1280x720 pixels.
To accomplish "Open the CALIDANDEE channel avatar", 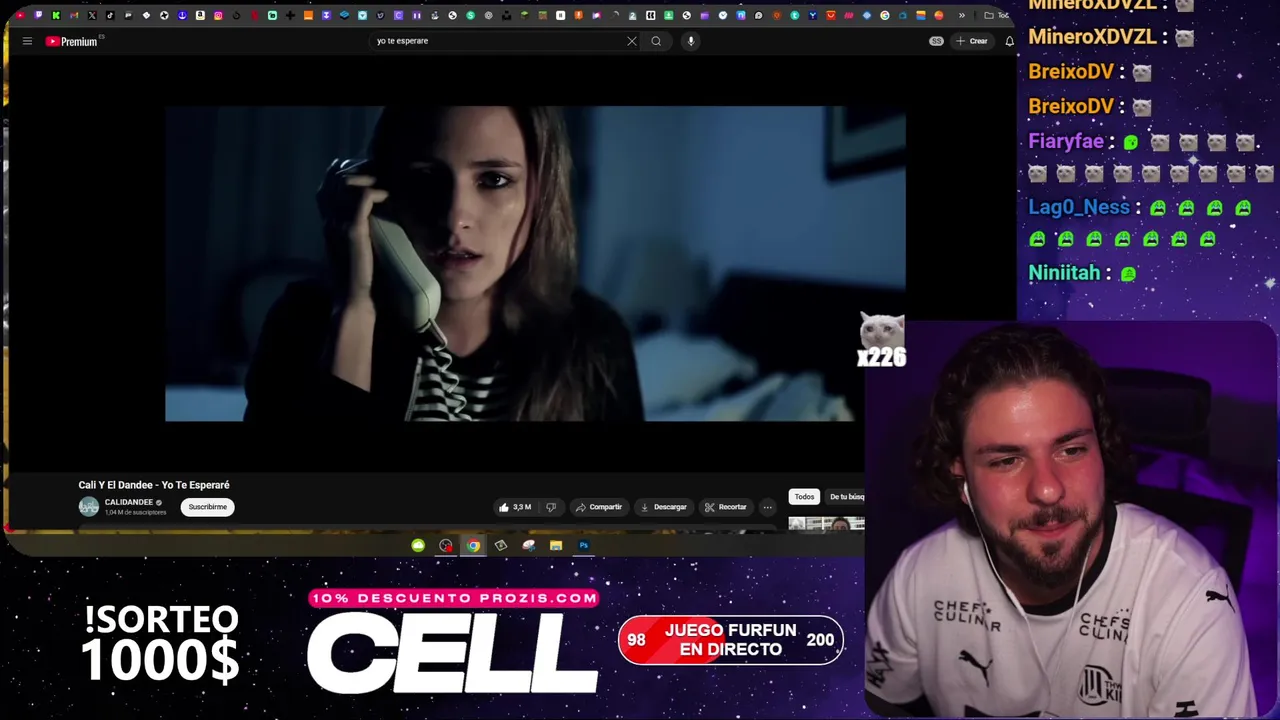I will (x=89, y=506).
